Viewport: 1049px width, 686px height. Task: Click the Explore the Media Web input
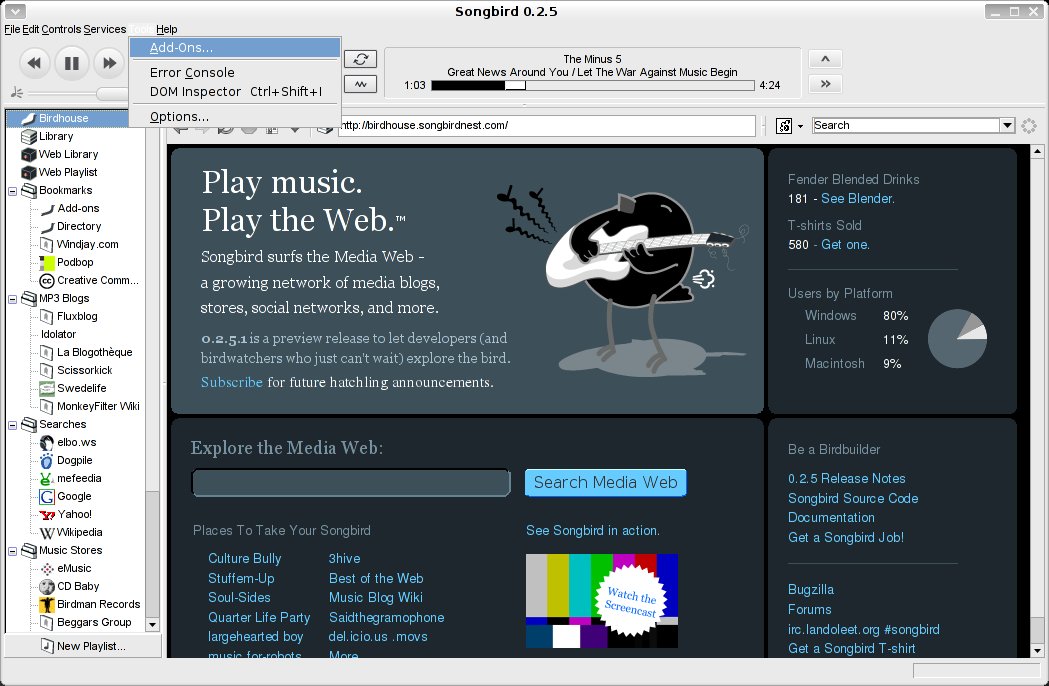[x=351, y=483]
